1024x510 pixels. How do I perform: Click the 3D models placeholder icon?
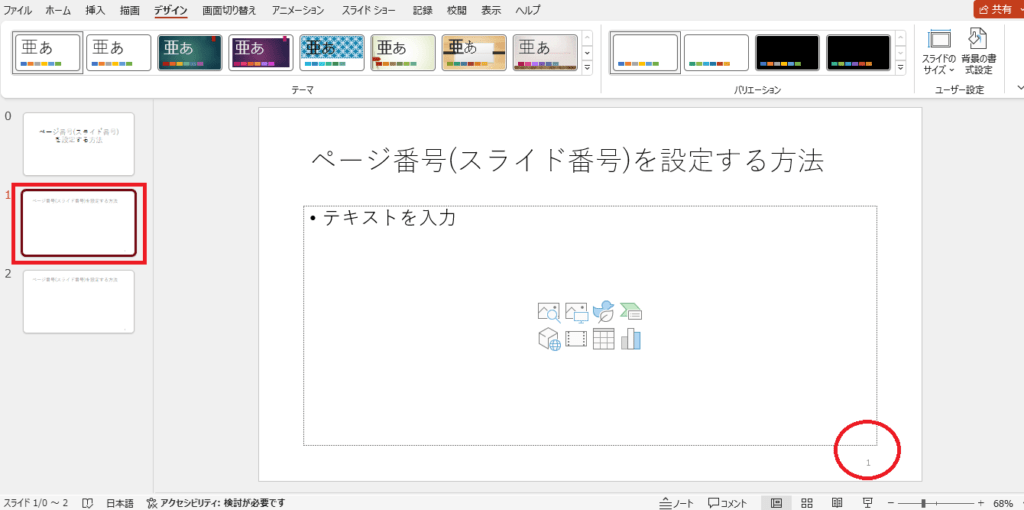click(549, 340)
